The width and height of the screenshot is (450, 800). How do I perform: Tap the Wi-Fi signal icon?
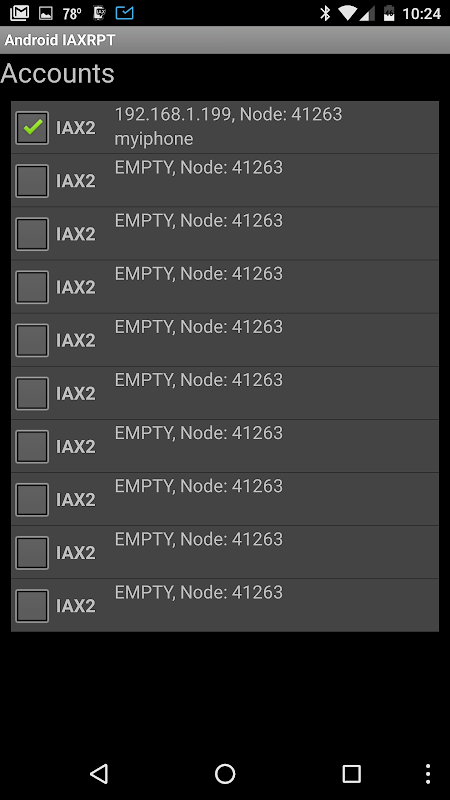pos(347,13)
